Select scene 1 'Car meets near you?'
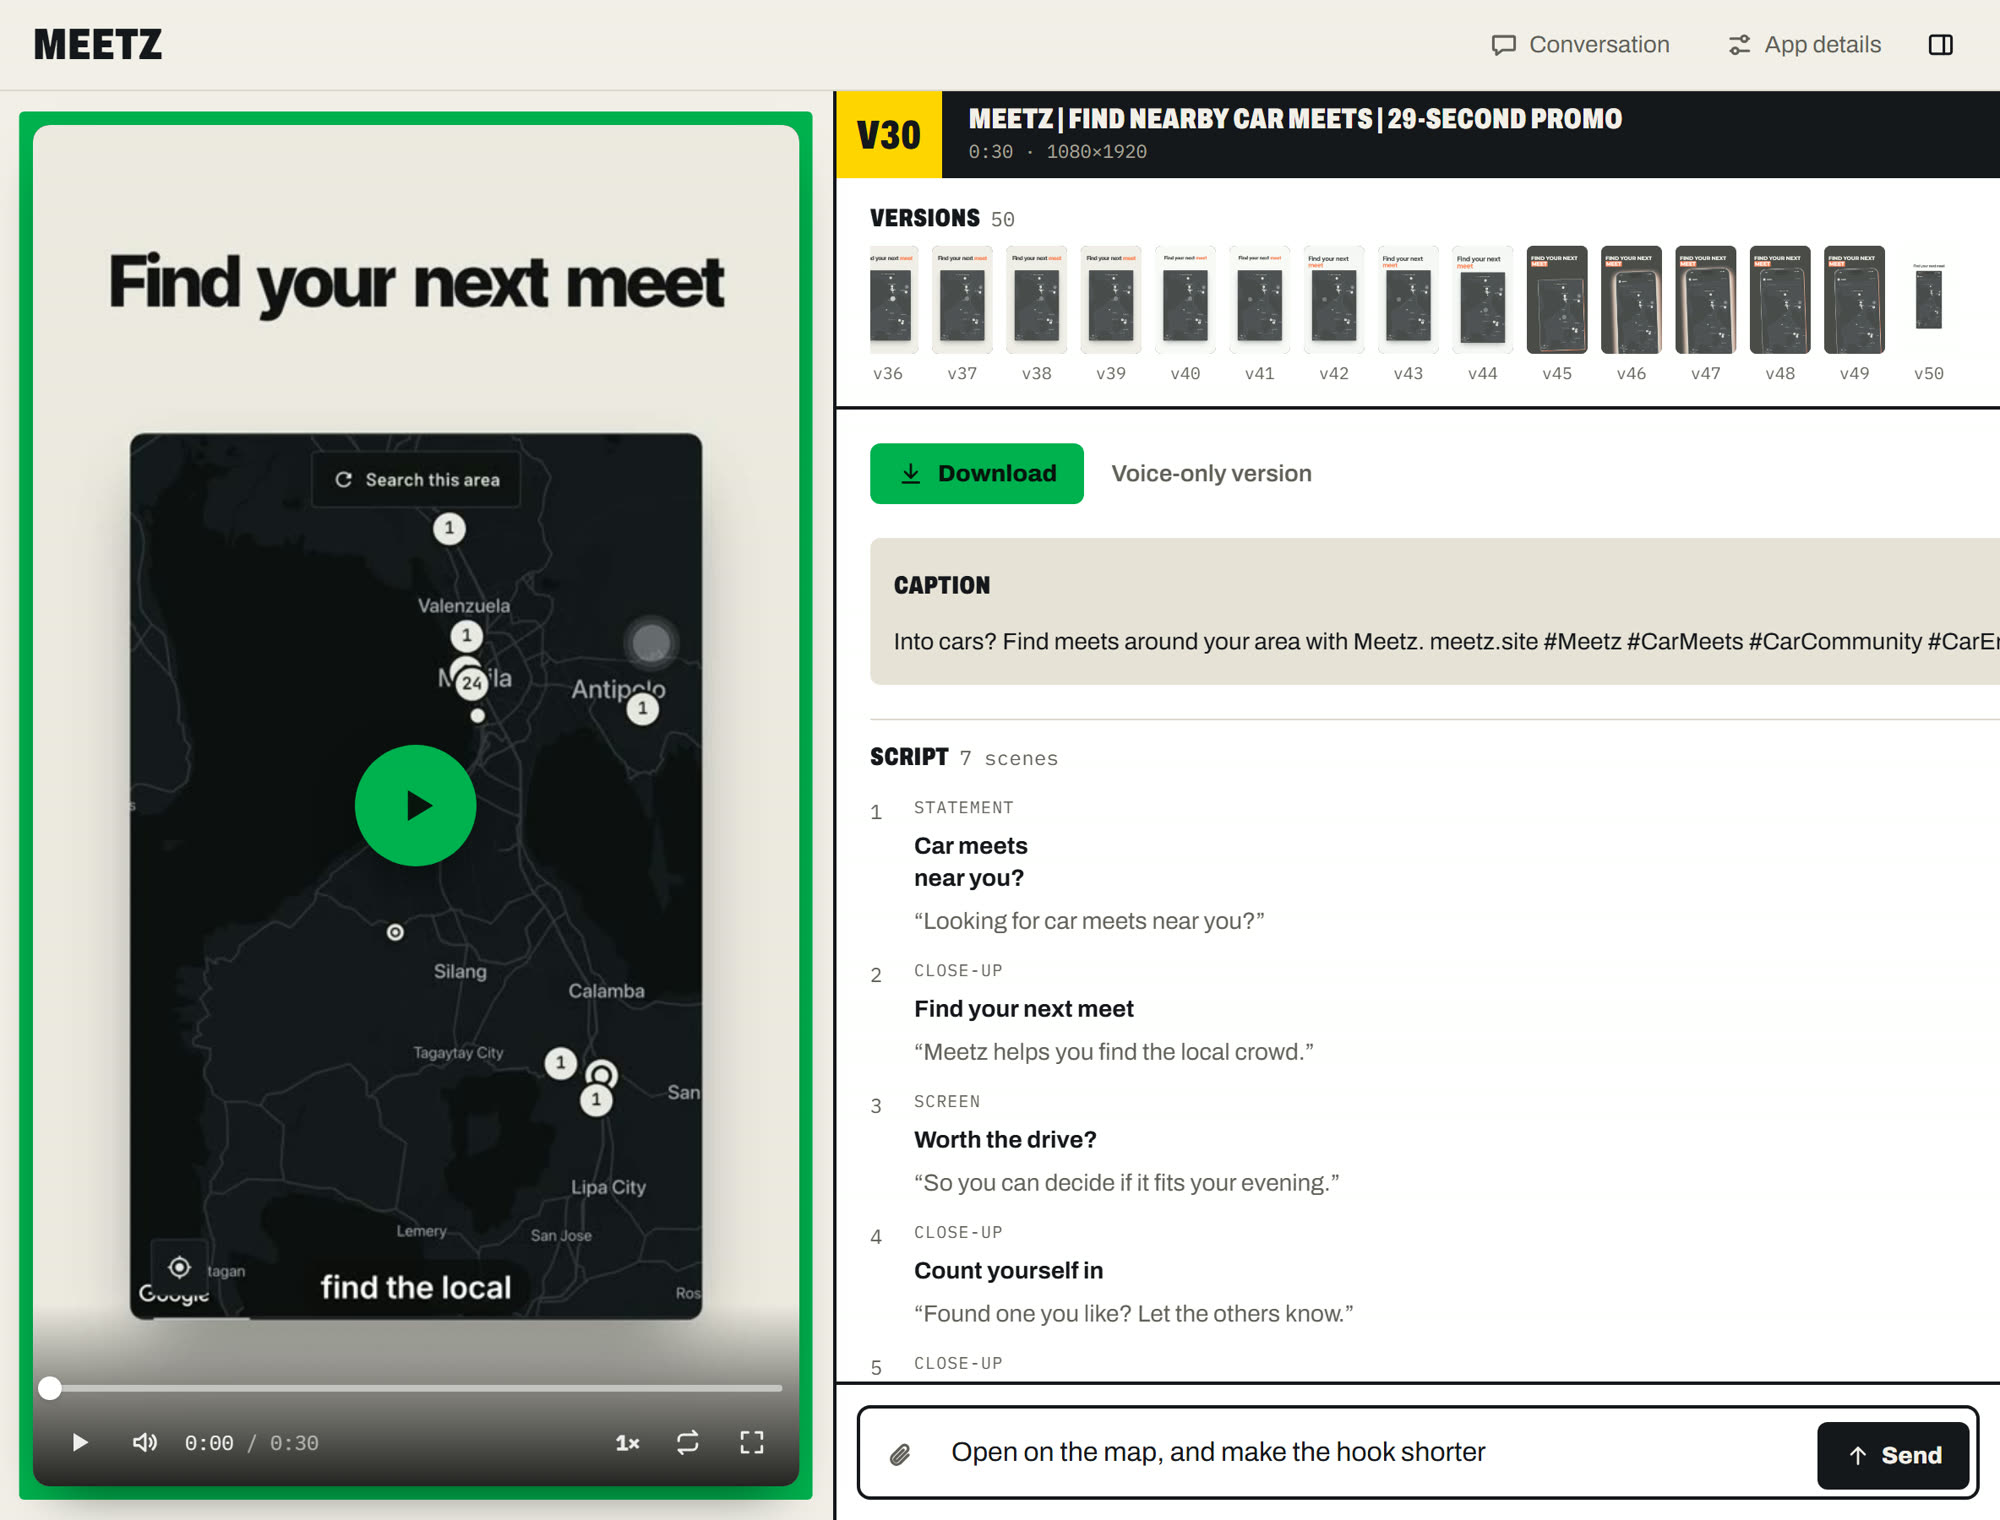 tap(971, 862)
